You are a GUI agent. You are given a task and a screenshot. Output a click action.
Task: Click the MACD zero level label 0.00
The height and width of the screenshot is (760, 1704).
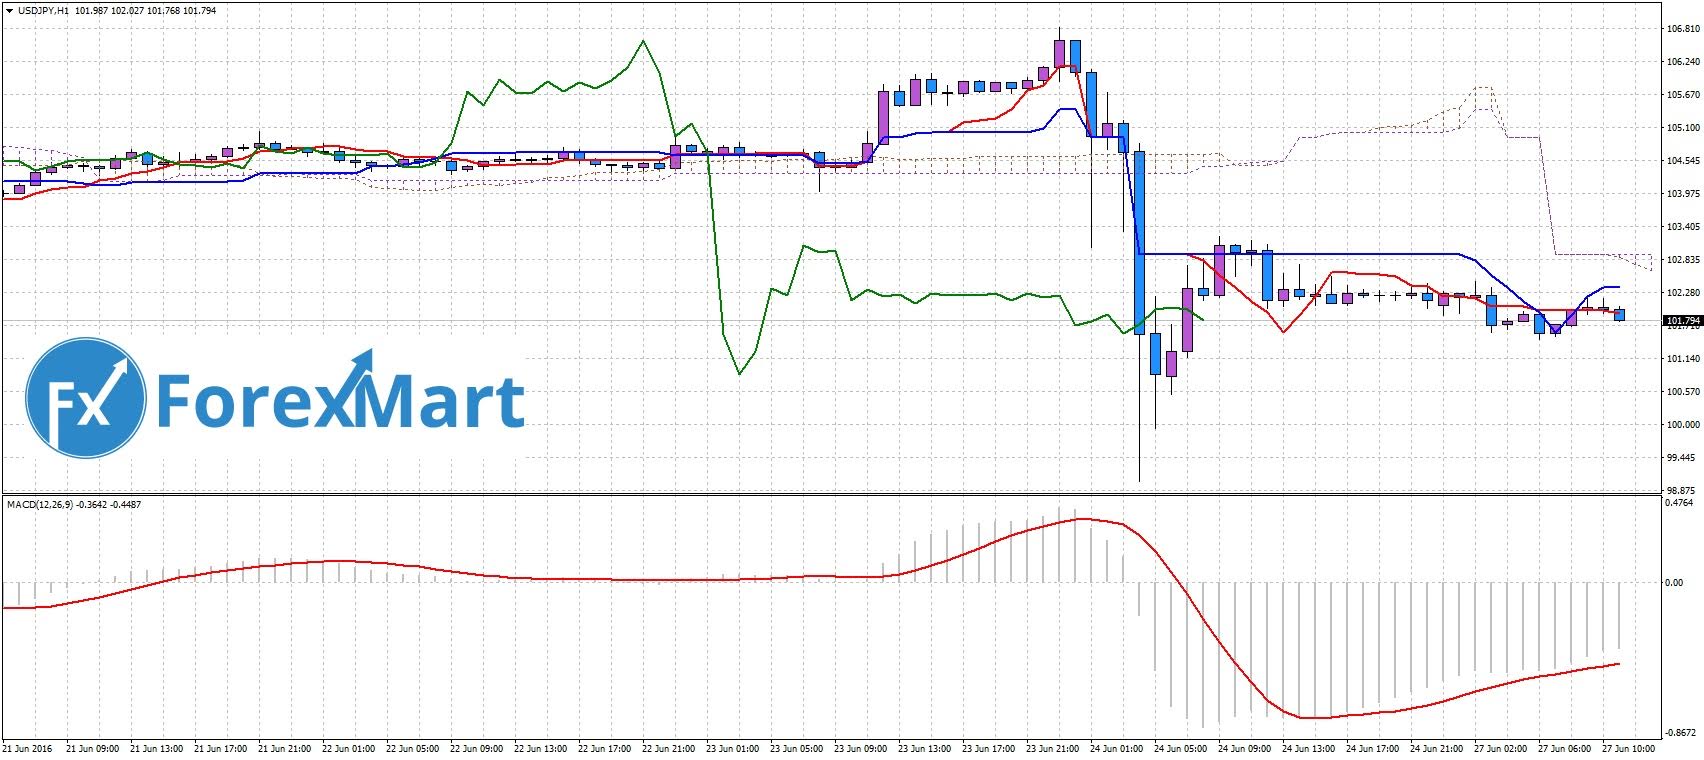(1674, 583)
